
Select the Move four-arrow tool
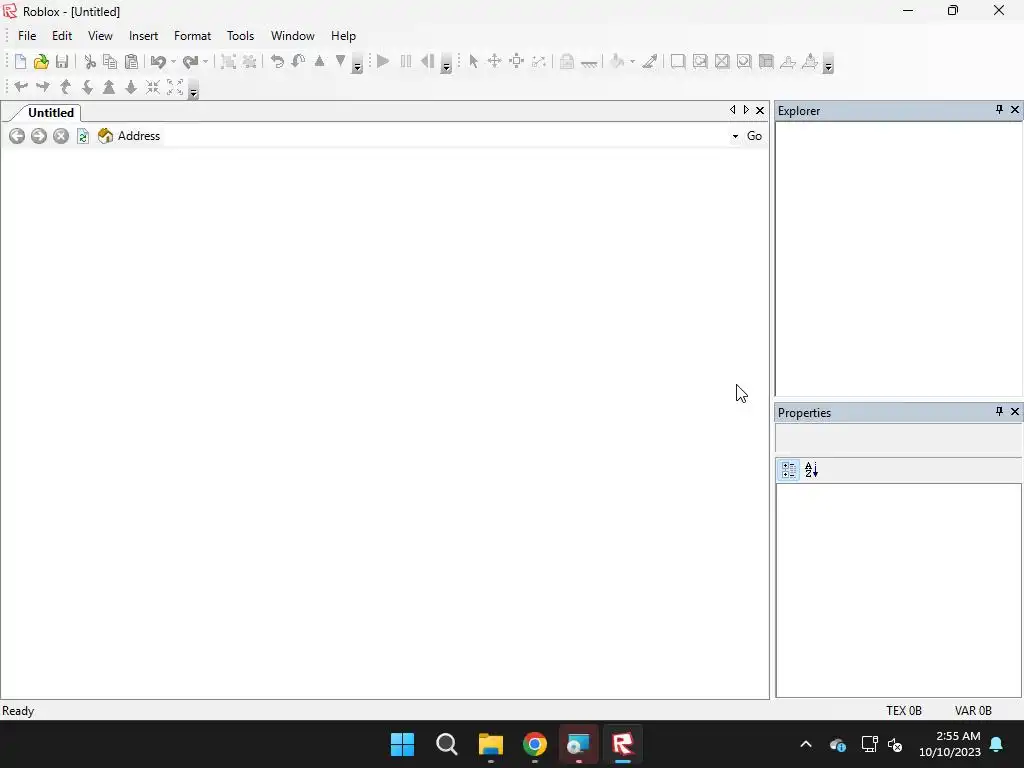coord(494,61)
